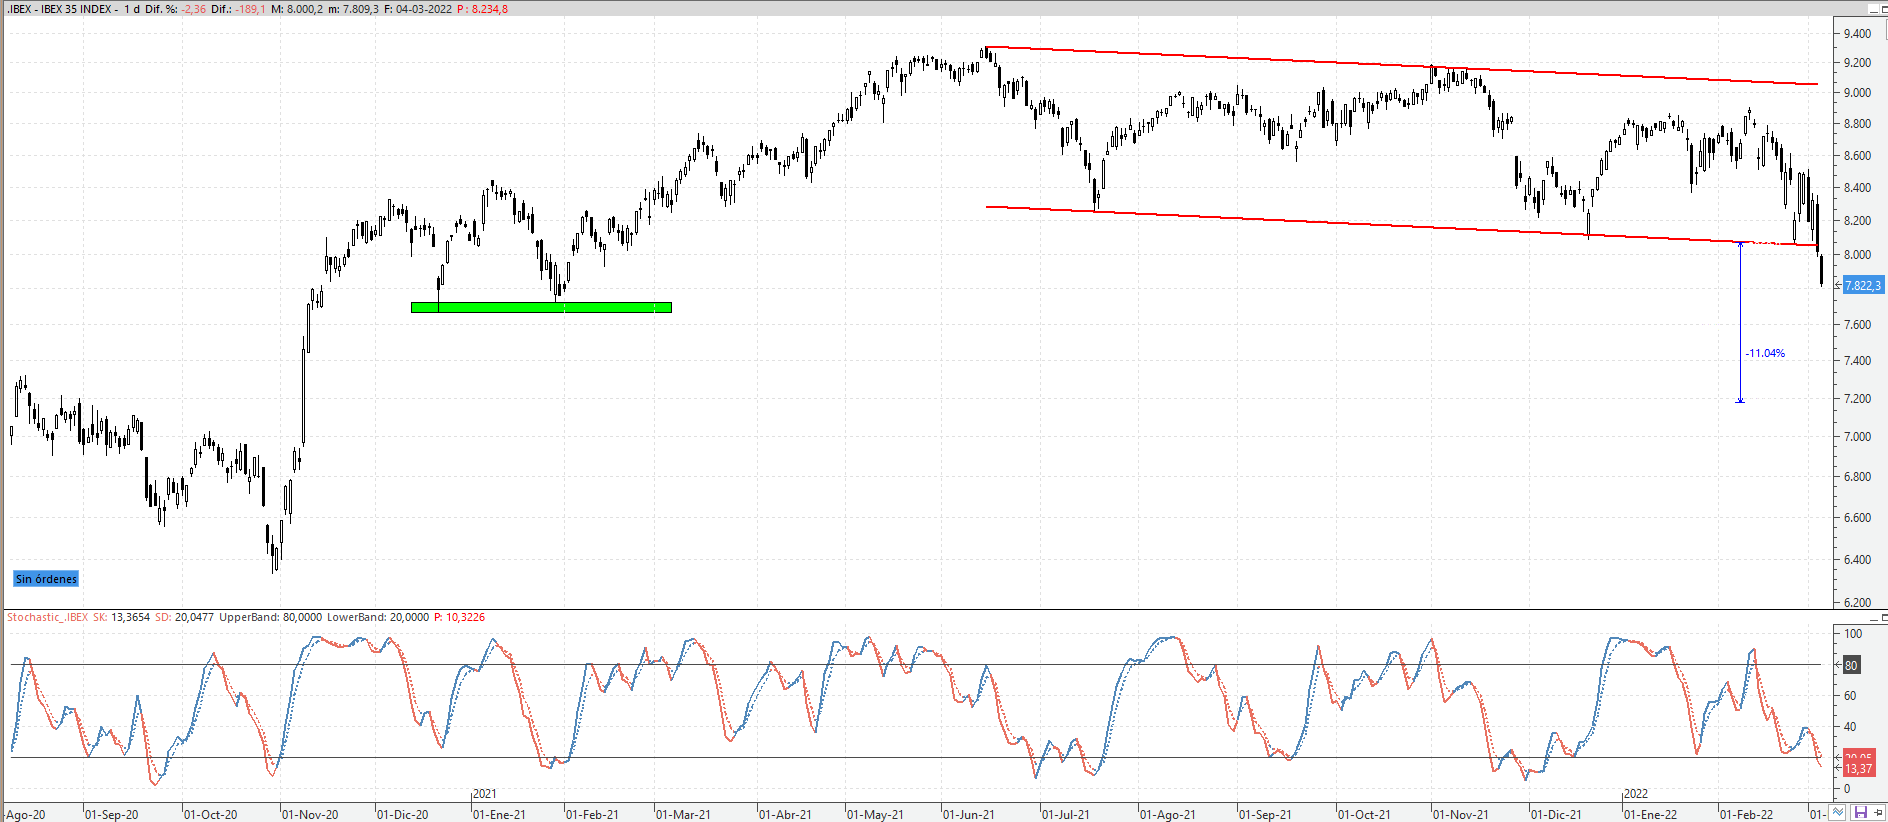Click the 9.400 price axis label
The width and height of the screenshot is (1888, 822).
click(1857, 33)
